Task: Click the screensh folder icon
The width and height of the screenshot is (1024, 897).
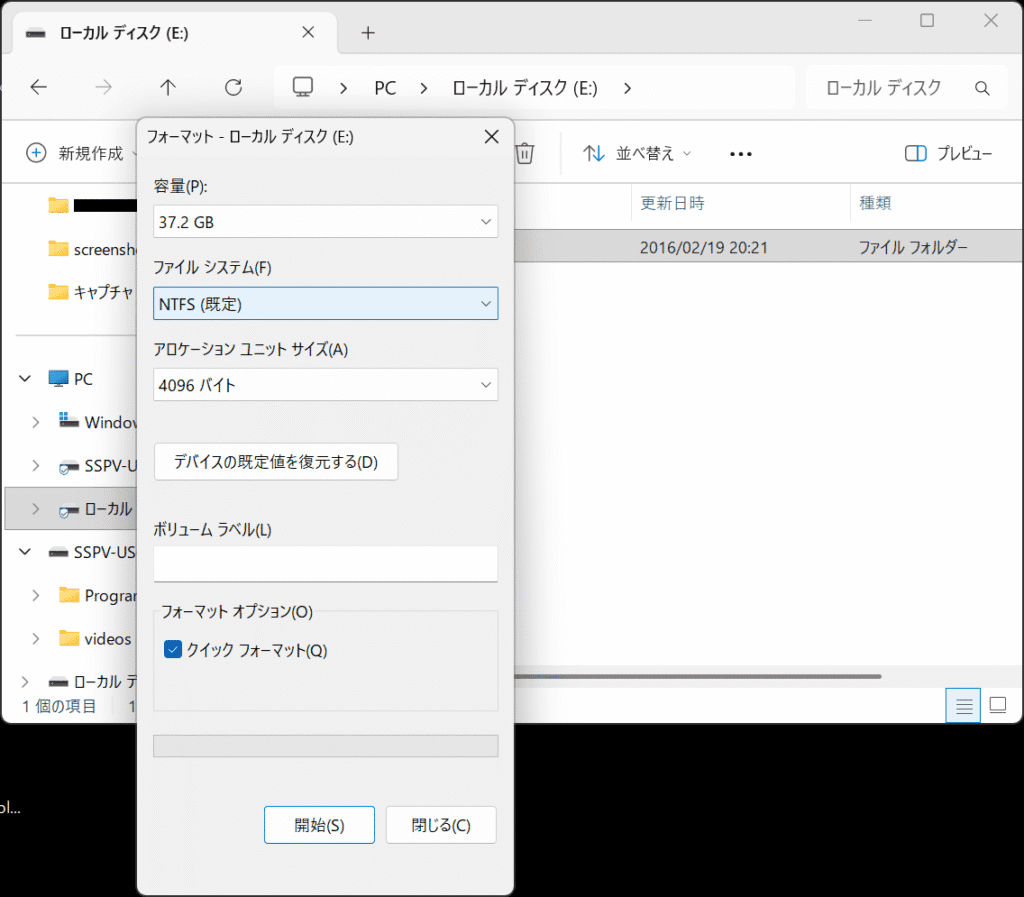Action: click(58, 249)
